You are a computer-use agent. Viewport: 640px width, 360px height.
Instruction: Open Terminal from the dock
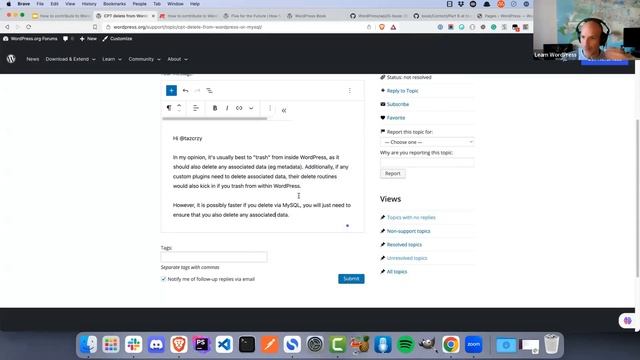tap(247, 344)
